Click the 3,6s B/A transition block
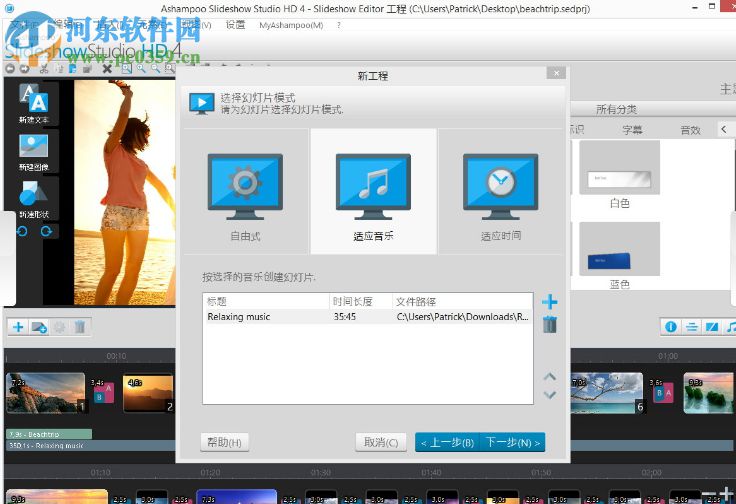The height and width of the screenshot is (504, 736). click(662, 391)
